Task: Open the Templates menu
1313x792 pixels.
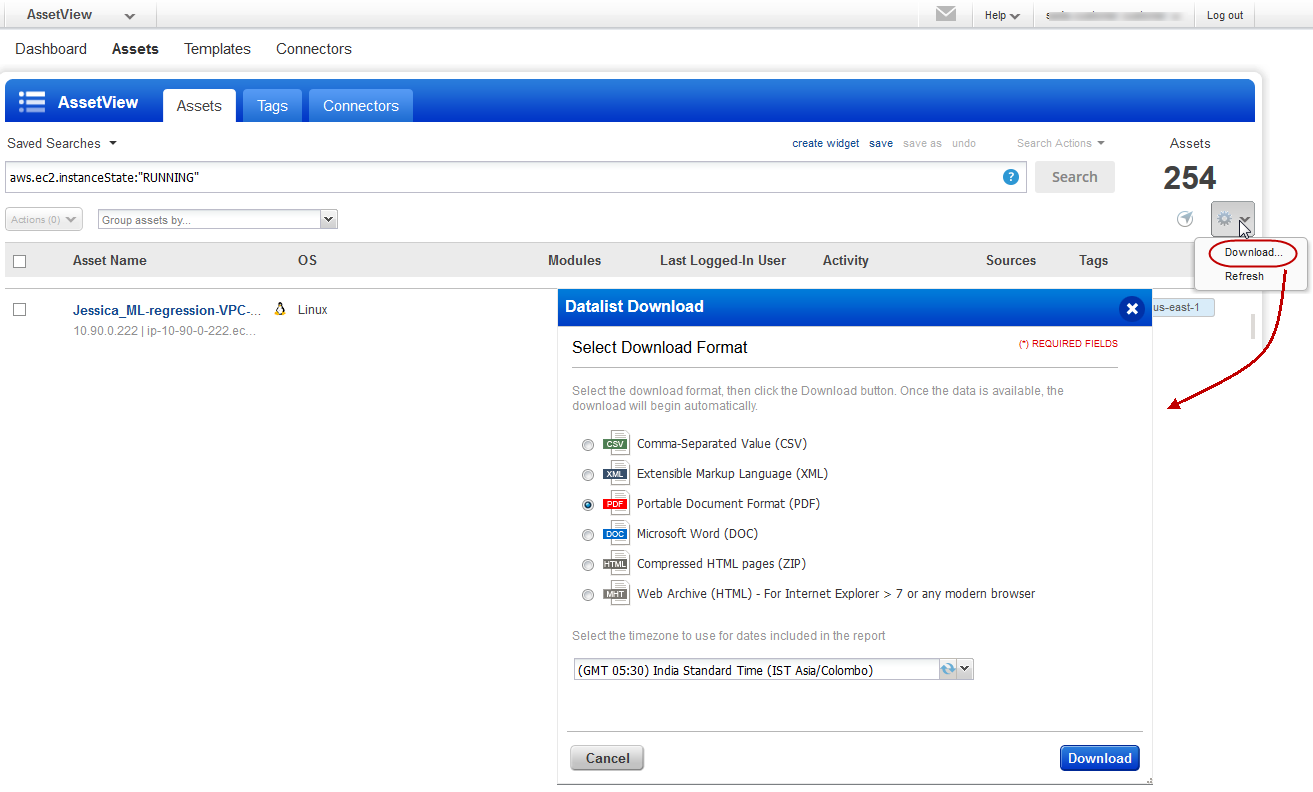Action: pos(217,49)
